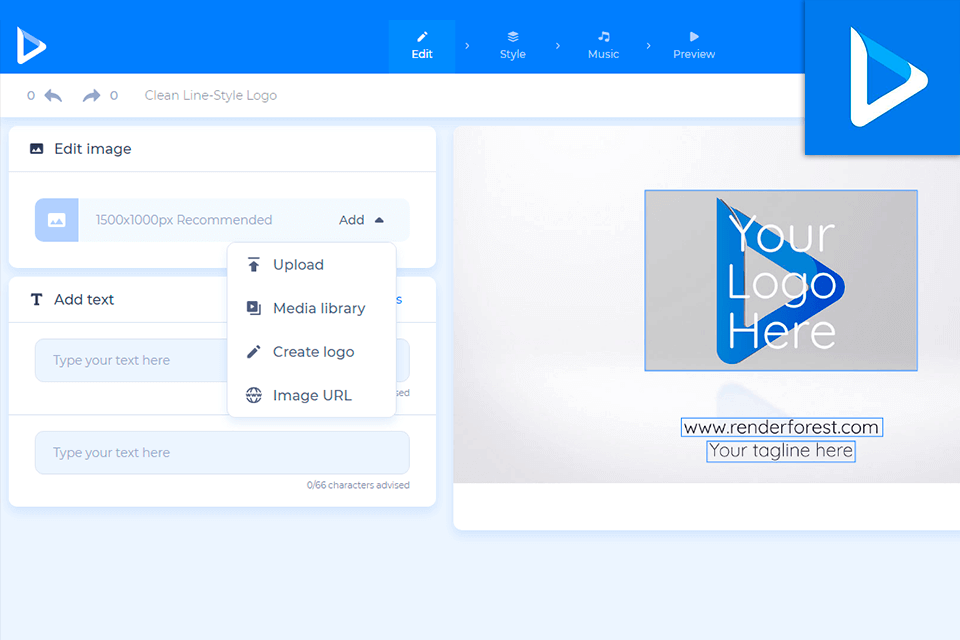Click the chevron between Music and Preview
The height and width of the screenshot is (640, 960).
tap(648, 46)
